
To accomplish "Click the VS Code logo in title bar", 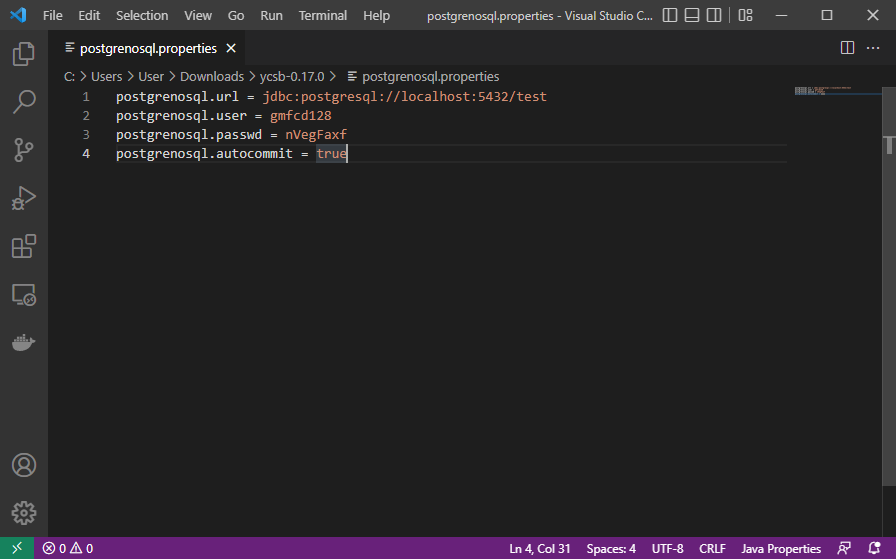I will point(18,15).
